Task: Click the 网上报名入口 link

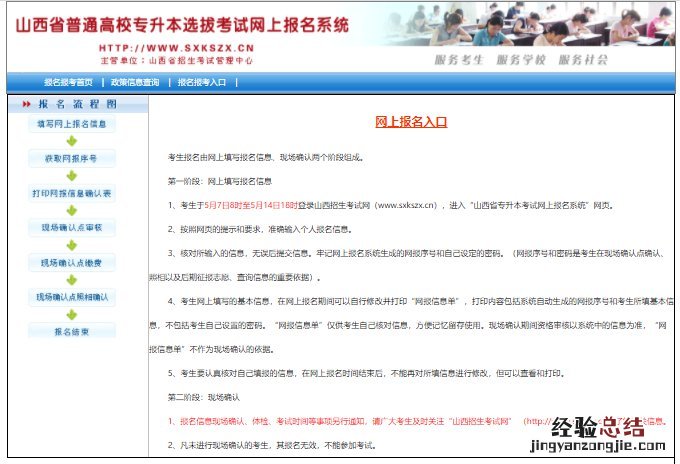Action: coord(411,122)
